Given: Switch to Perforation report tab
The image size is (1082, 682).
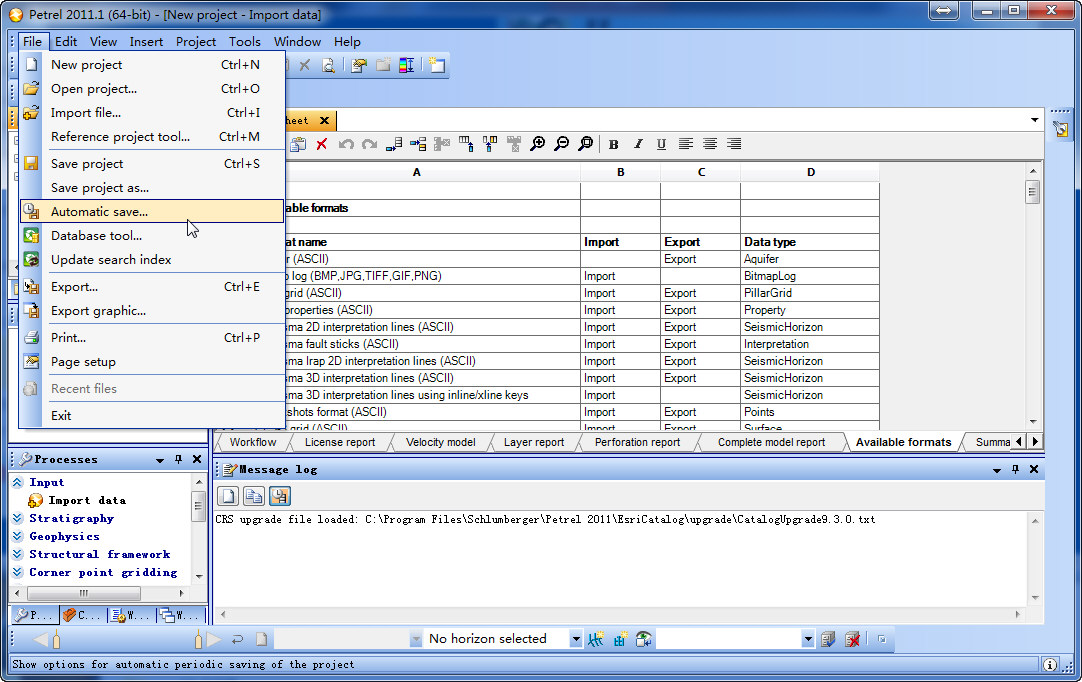Looking at the screenshot, I should (x=637, y=442).
